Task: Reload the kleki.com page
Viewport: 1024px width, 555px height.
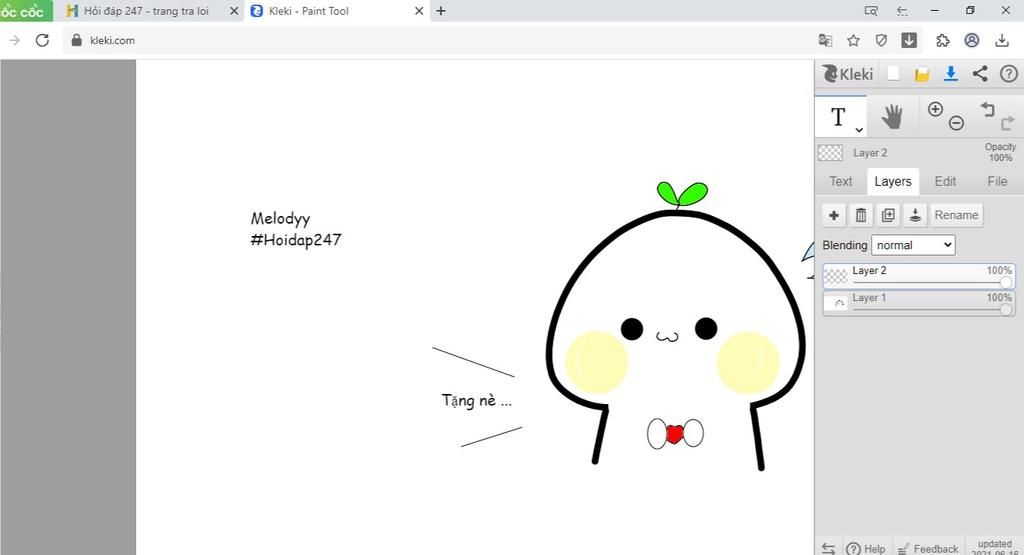Action: point(42,40)
